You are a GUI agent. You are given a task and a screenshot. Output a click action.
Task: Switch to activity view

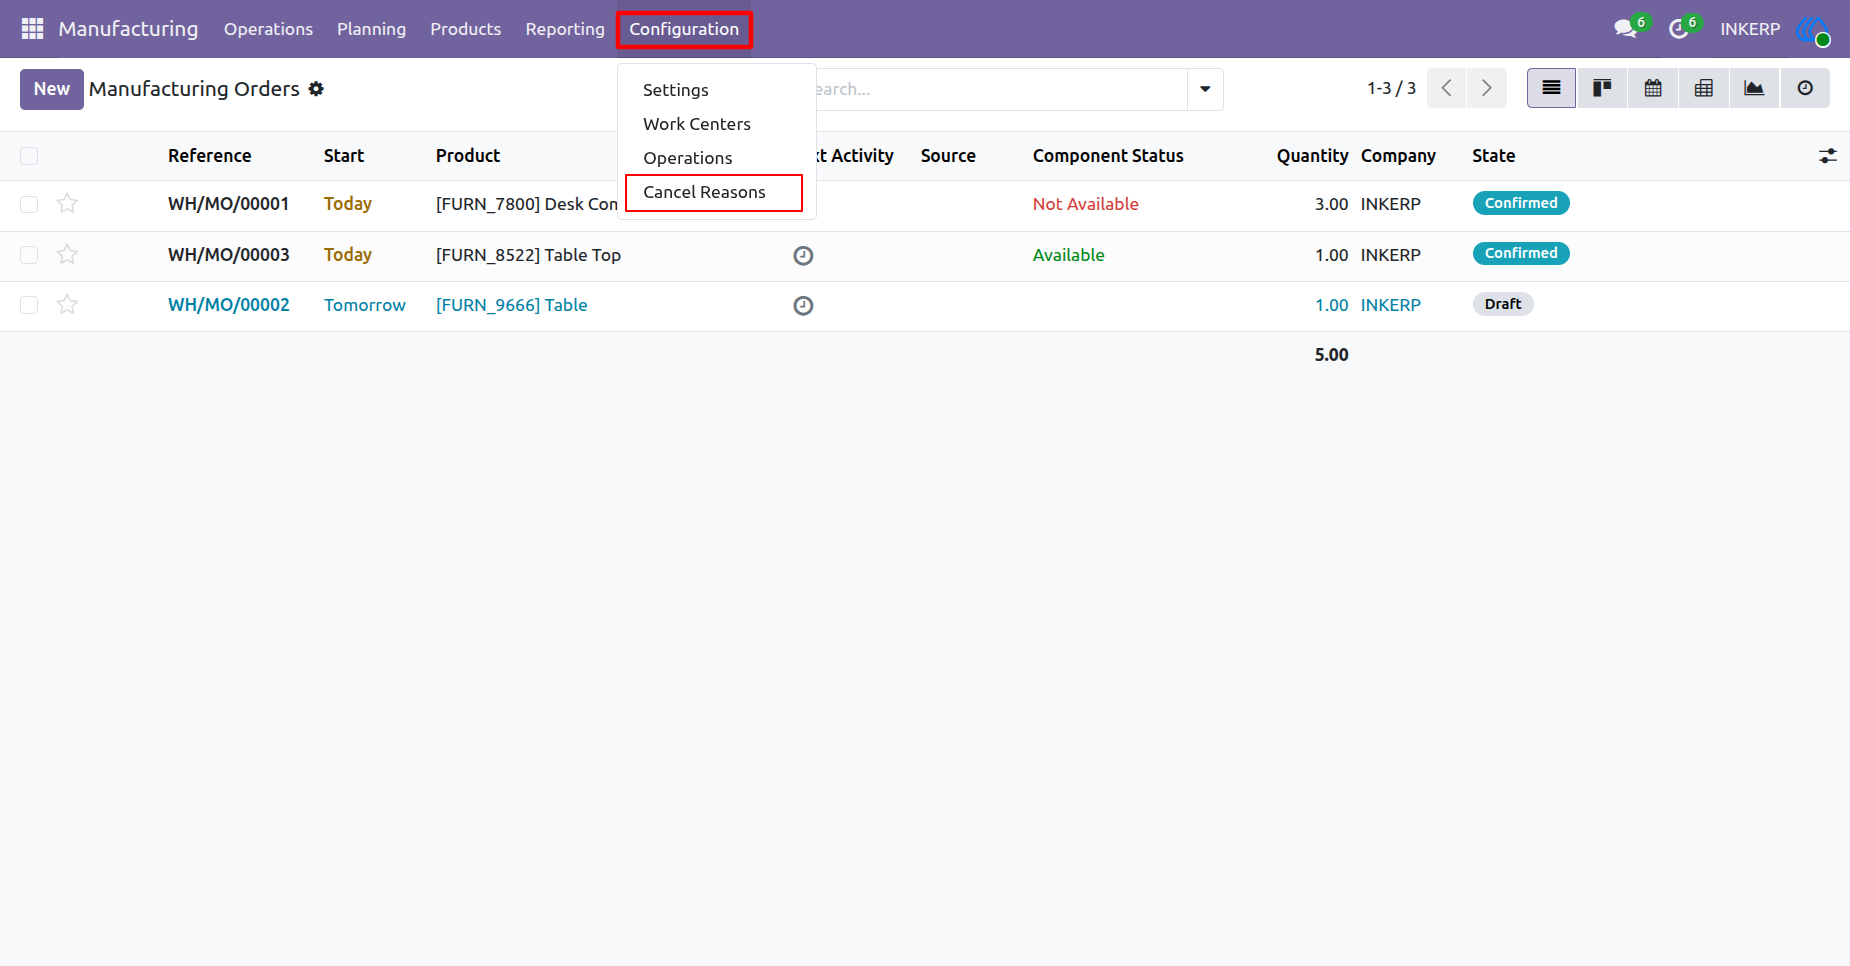(x=1805, y=88)
